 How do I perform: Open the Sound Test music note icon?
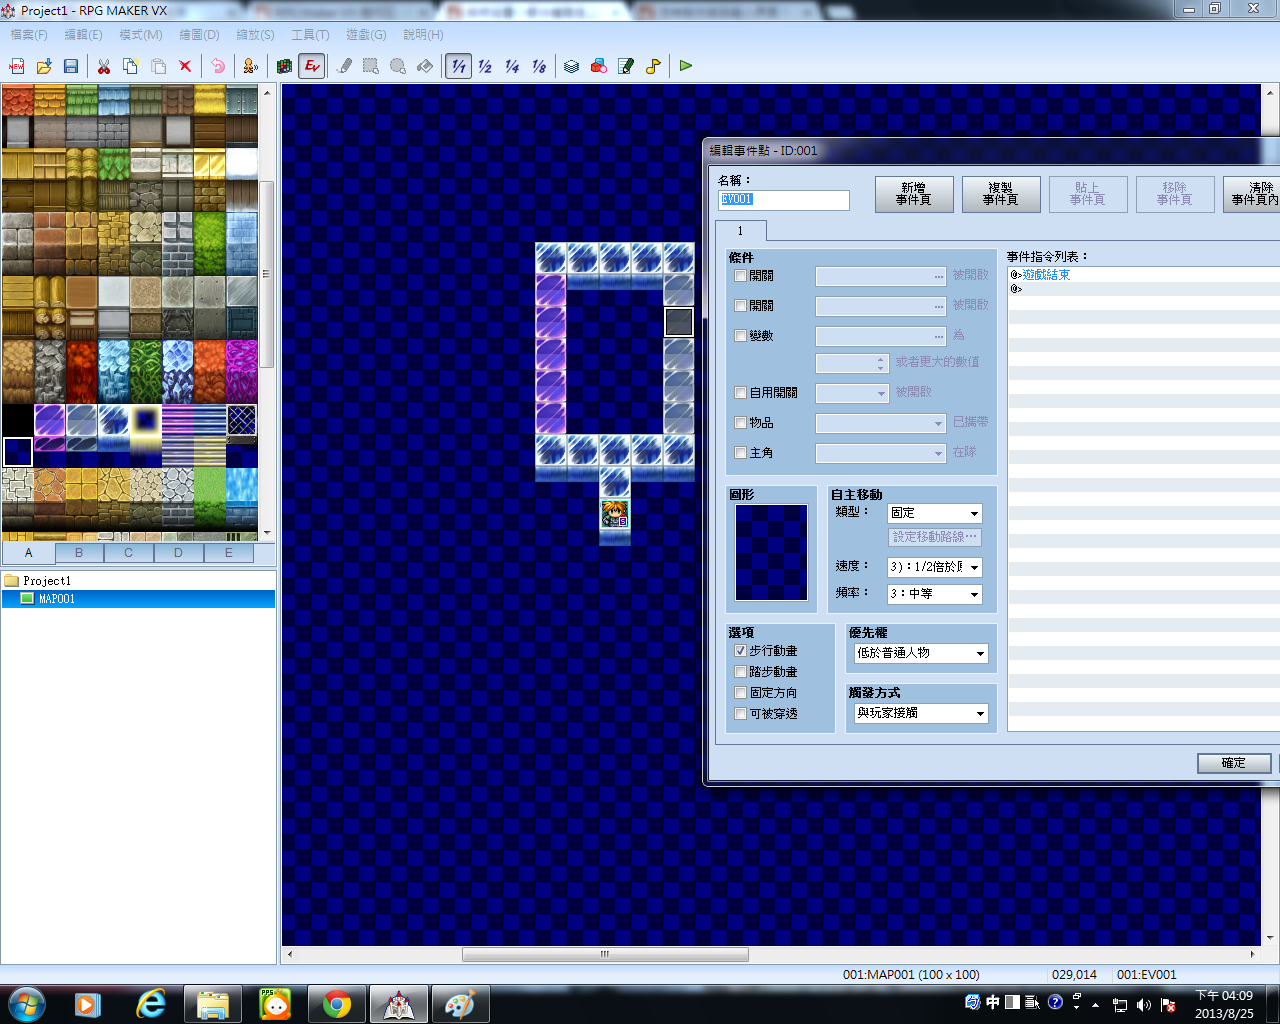(653, 66)
